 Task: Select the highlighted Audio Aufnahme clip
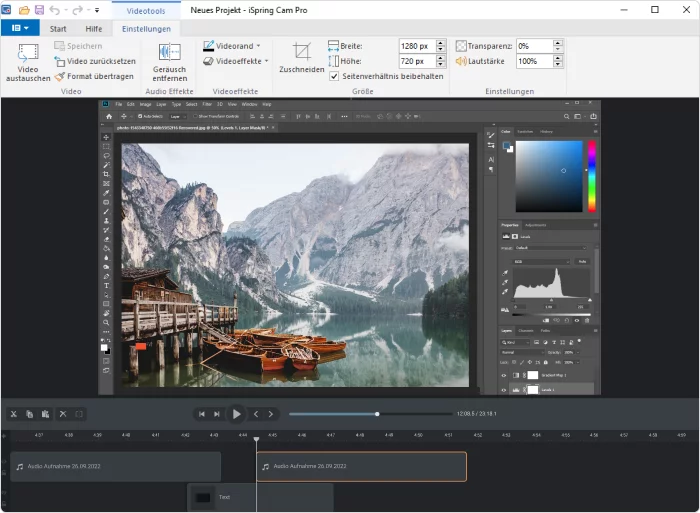[362, 467]
